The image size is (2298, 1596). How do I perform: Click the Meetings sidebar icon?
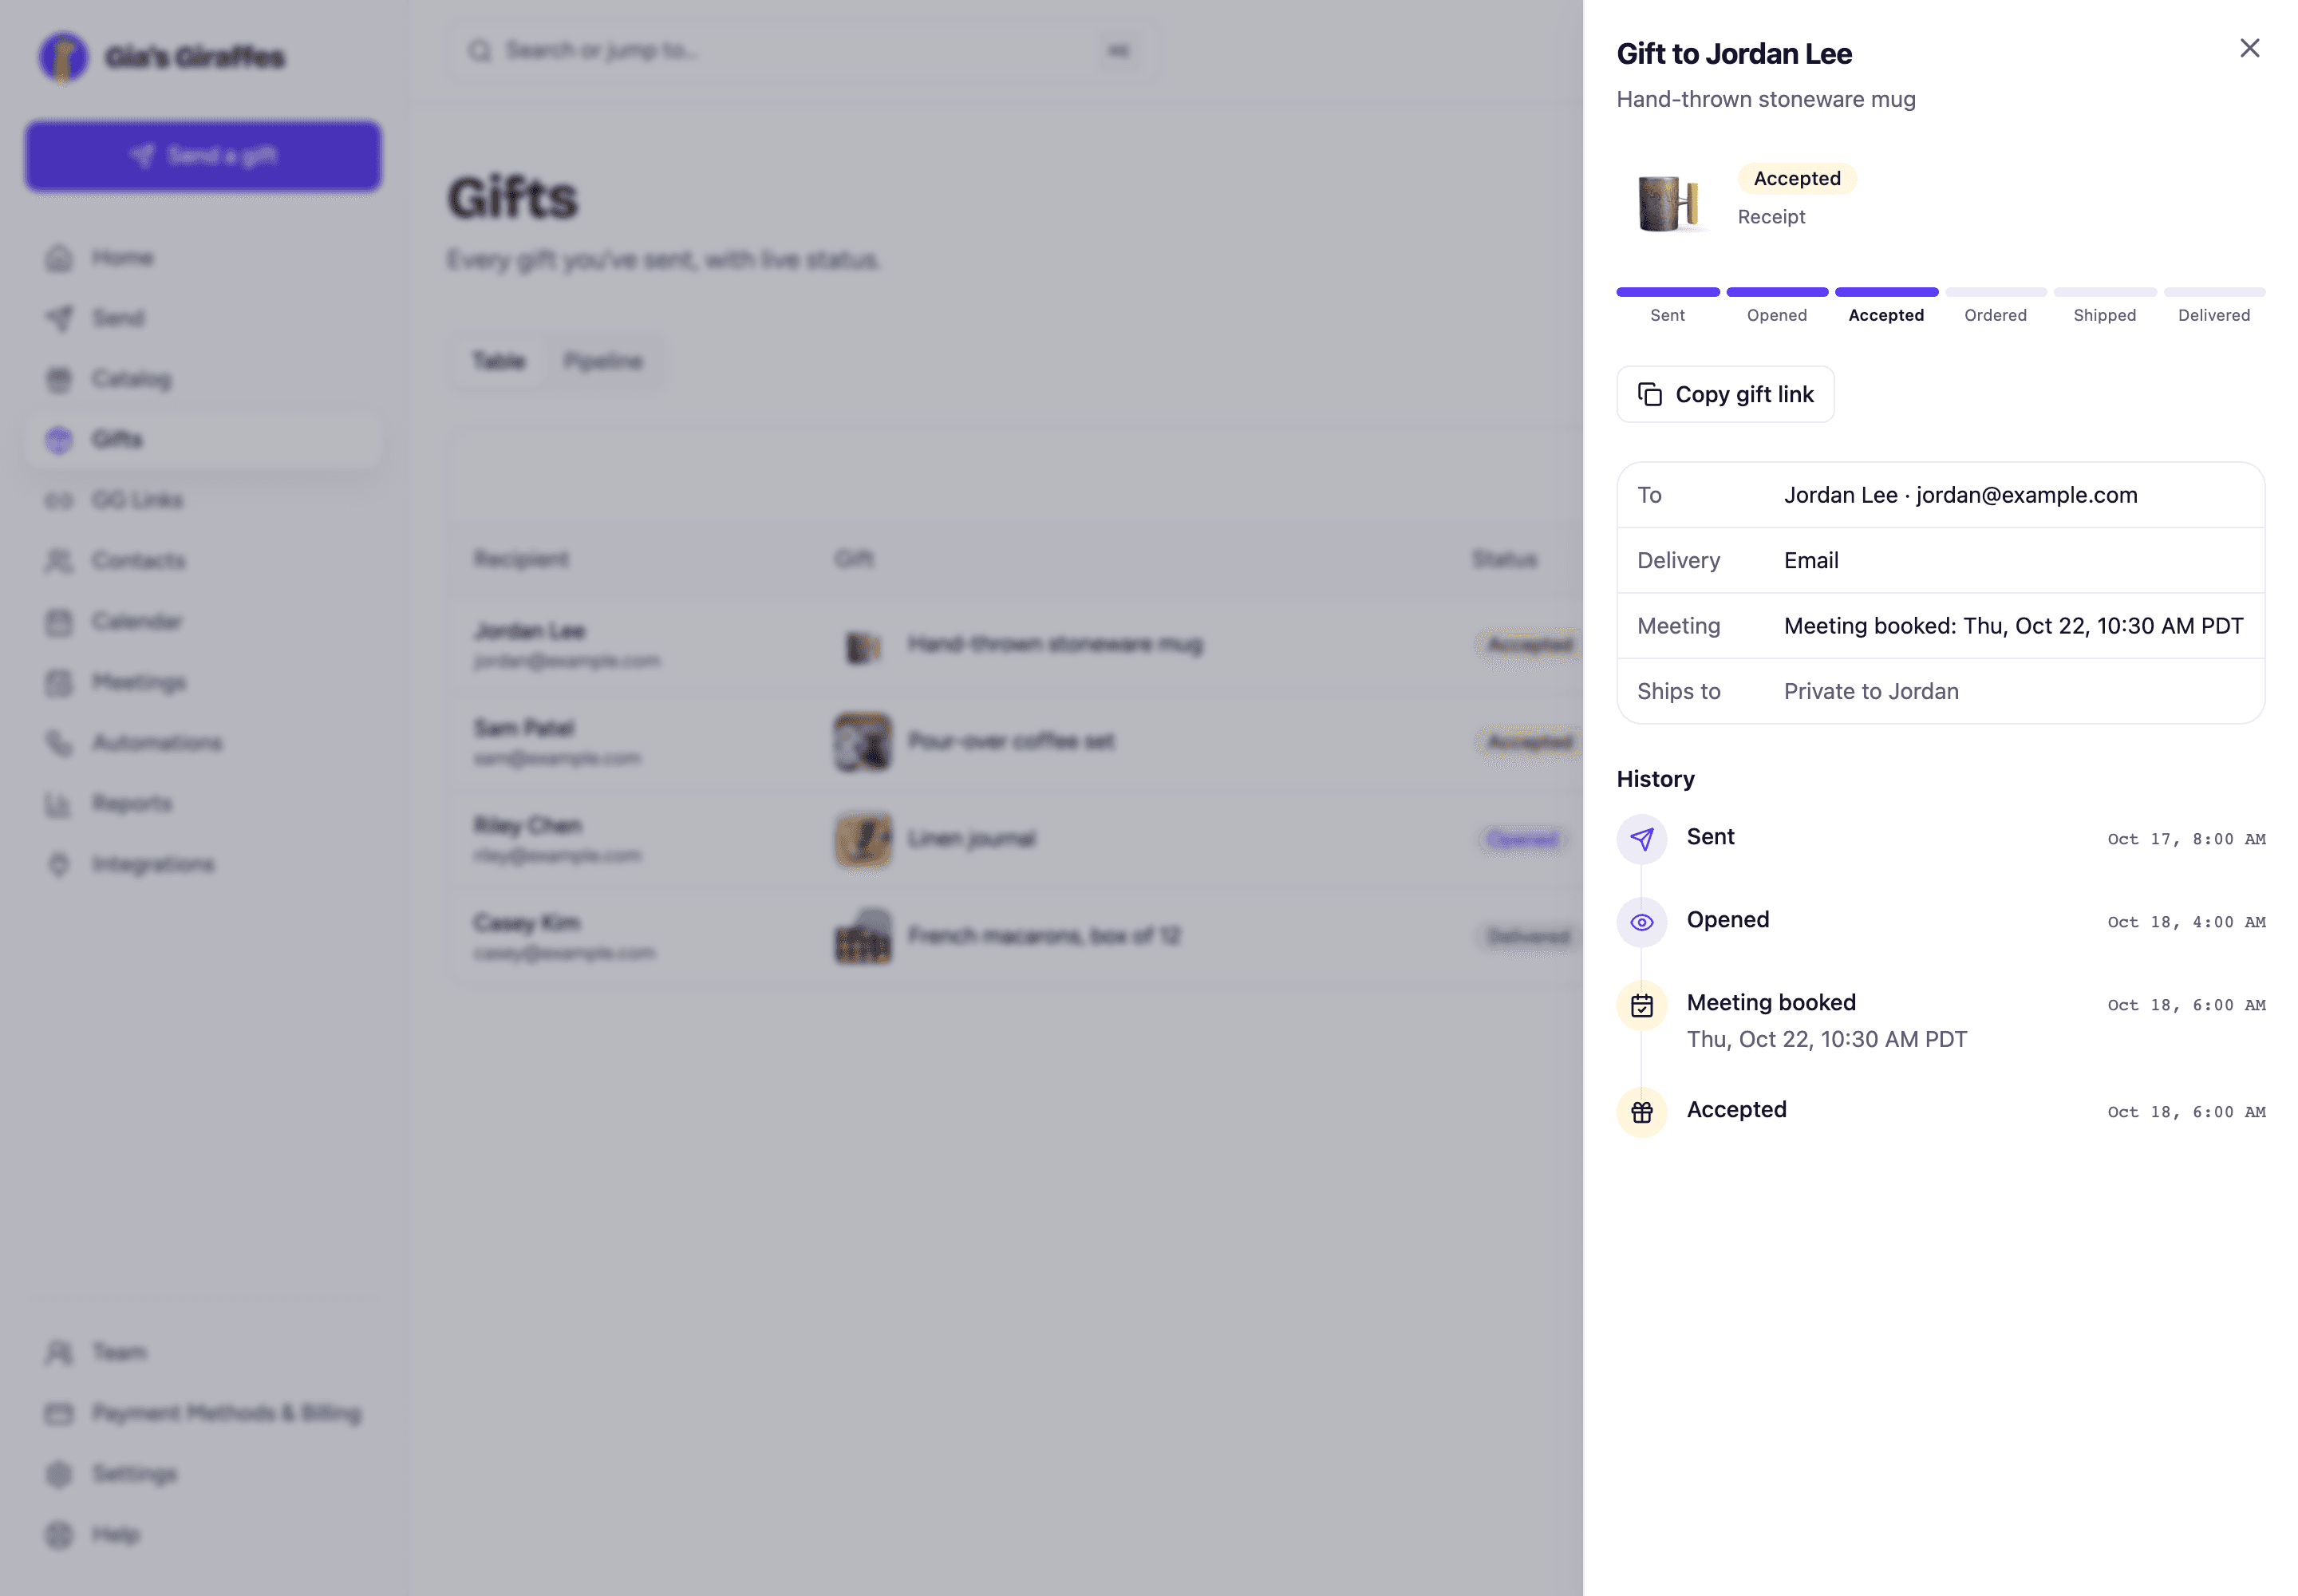pos(59,682)
